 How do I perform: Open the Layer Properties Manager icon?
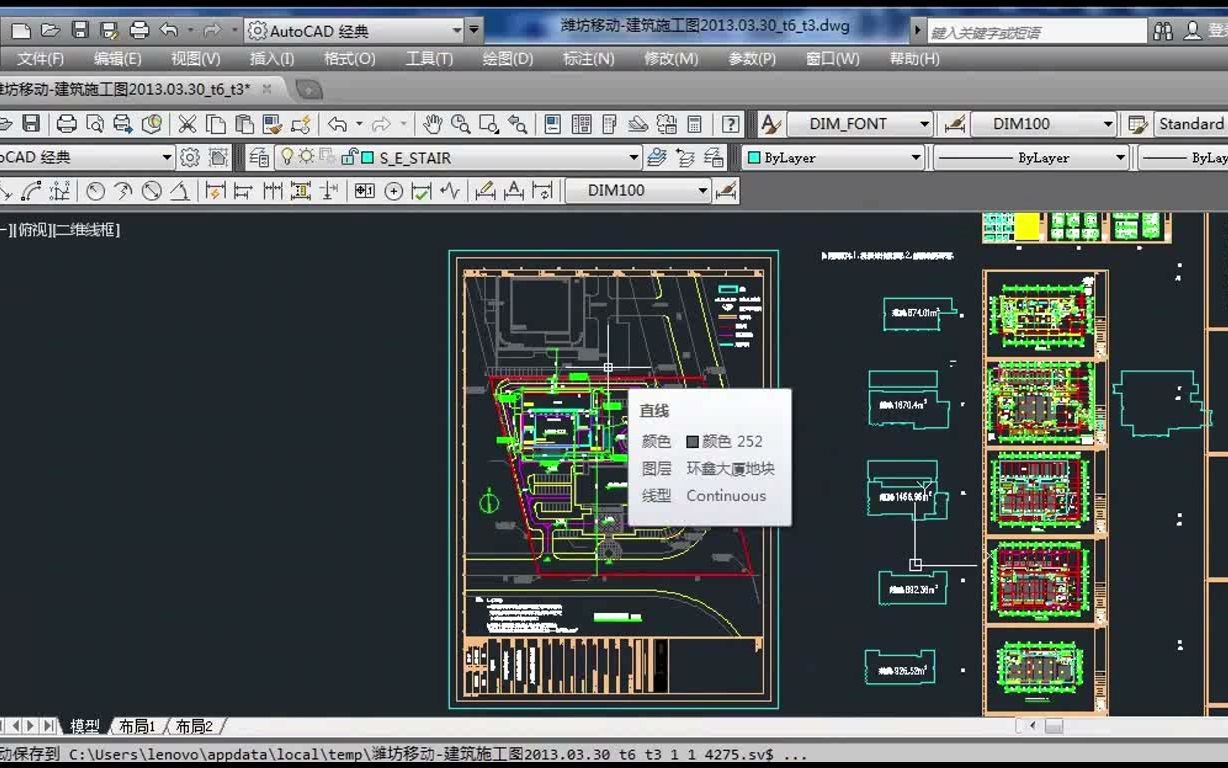click(x=259, y=158)
